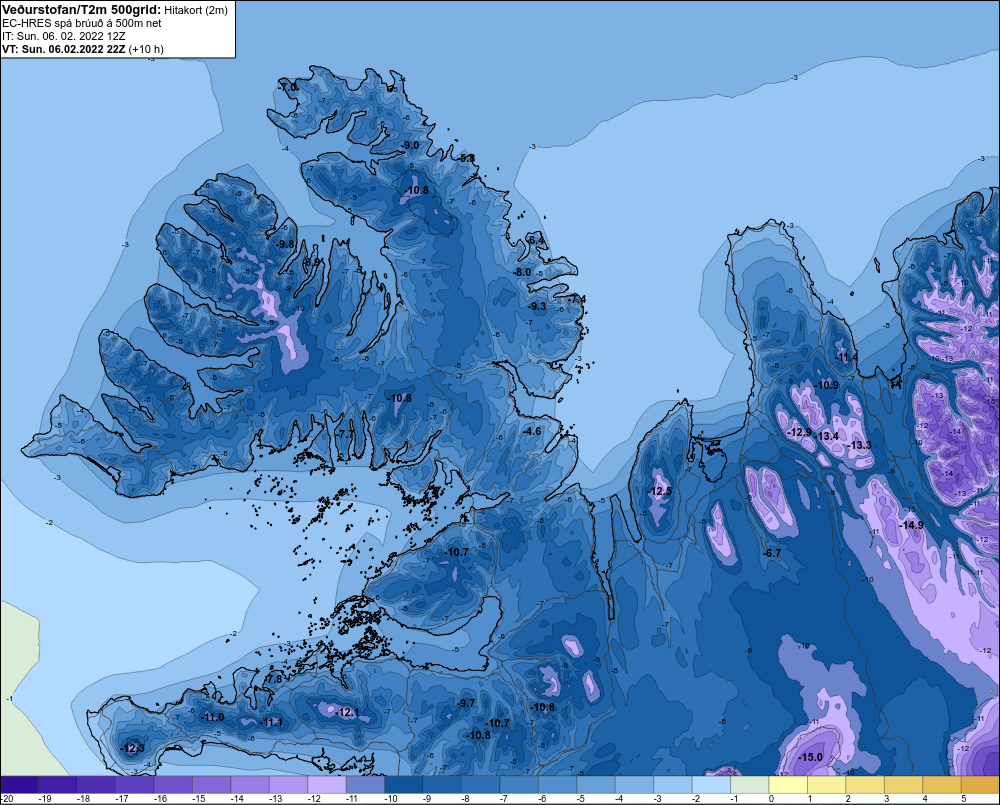Select the -8.0 temperature label

(x=522, y=272)
